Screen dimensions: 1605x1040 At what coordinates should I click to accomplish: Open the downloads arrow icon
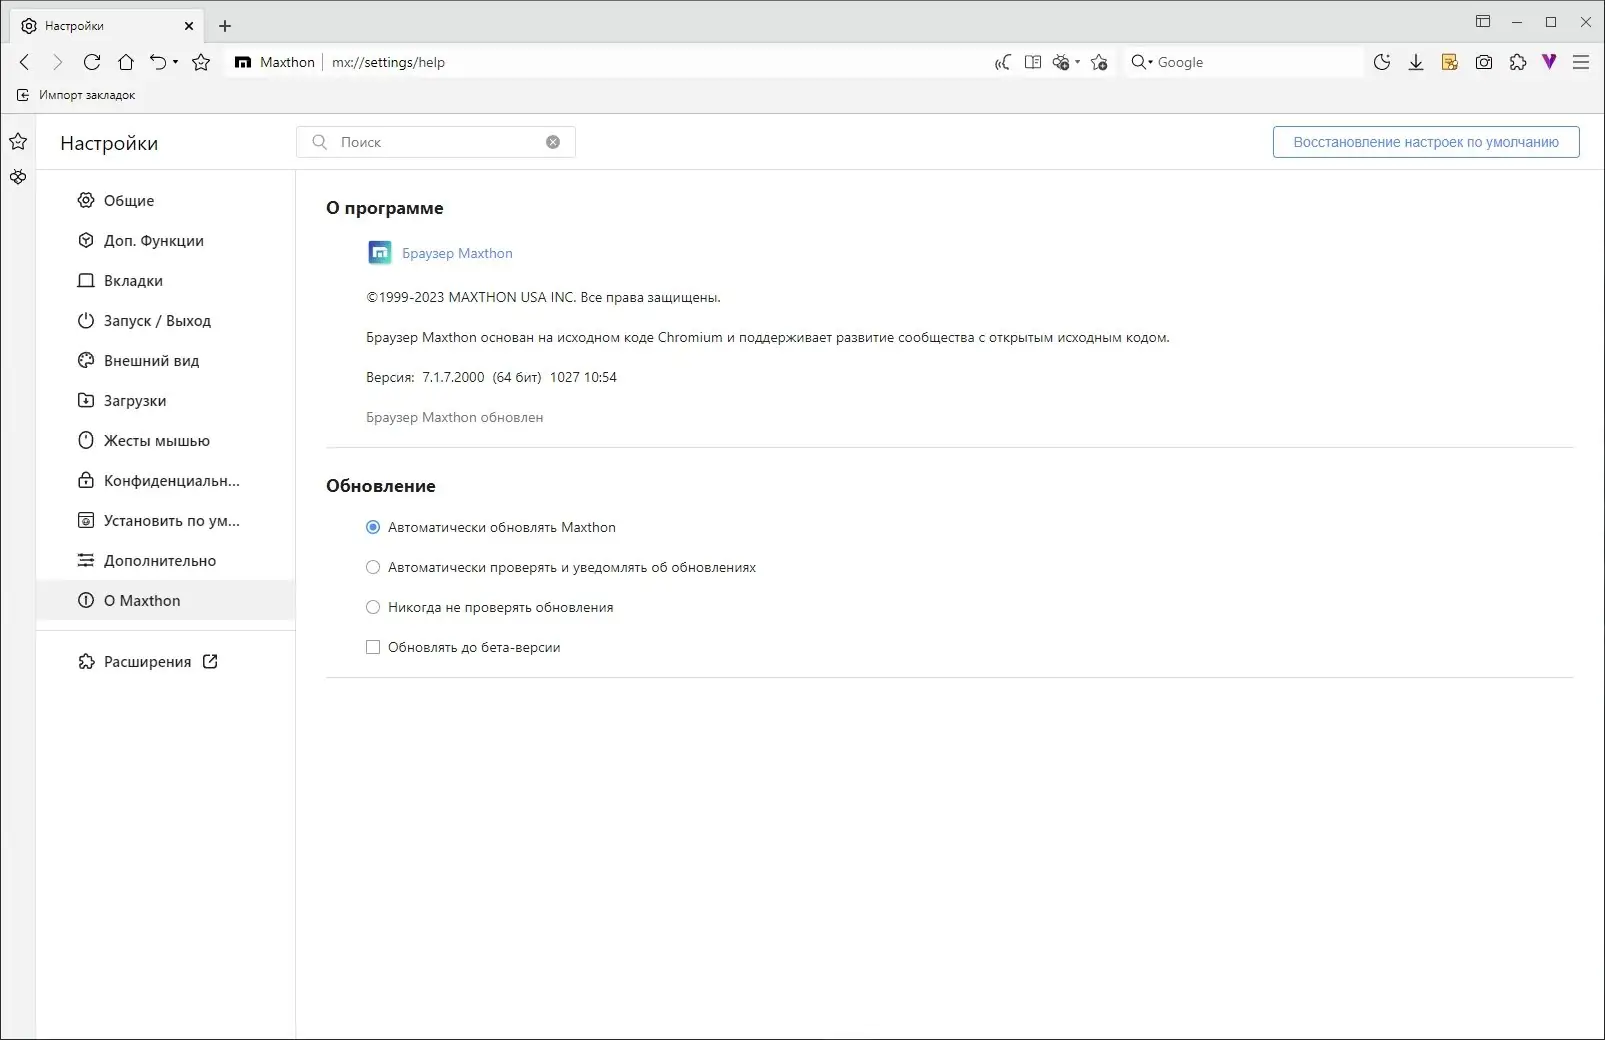1416,62
